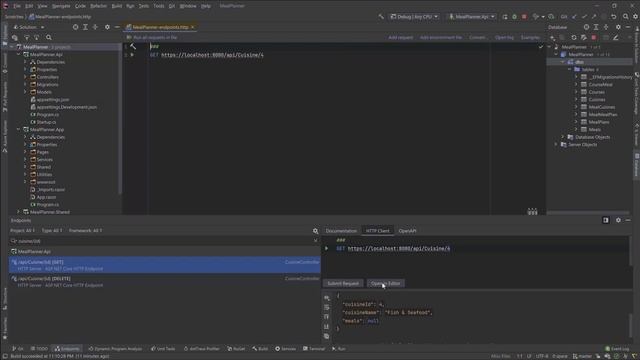640x360 pixels.
Task: Click the red stop button in main toolbar
Action: pos(524,17)
